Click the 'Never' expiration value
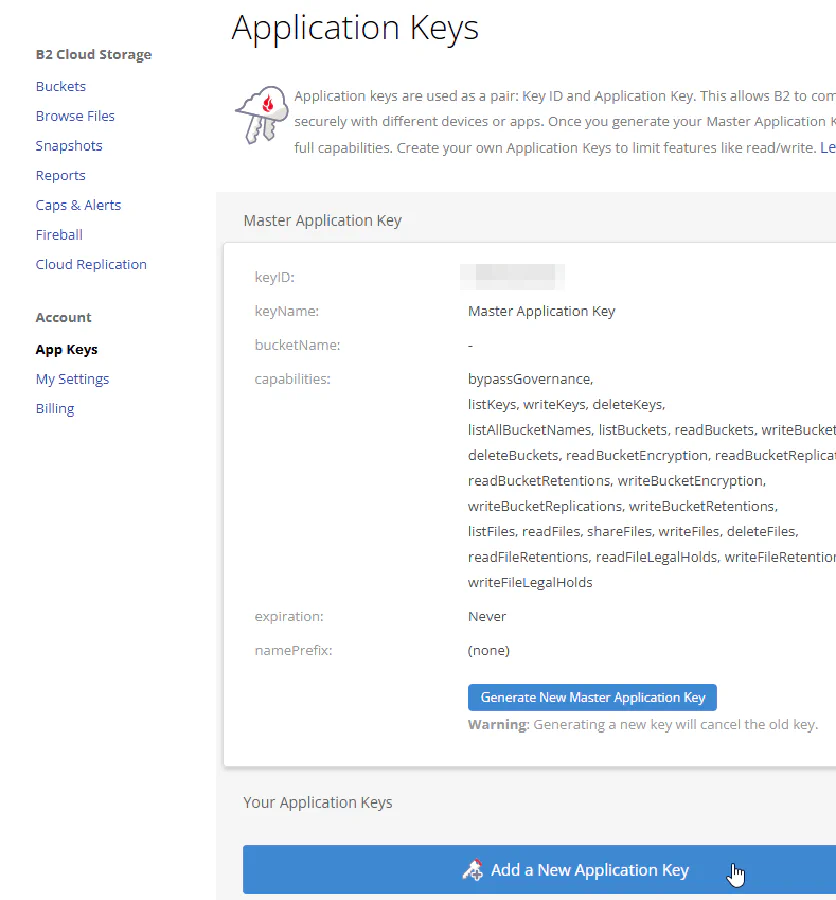This screenshot has height=900, width=836. click(x=487, y=616)
